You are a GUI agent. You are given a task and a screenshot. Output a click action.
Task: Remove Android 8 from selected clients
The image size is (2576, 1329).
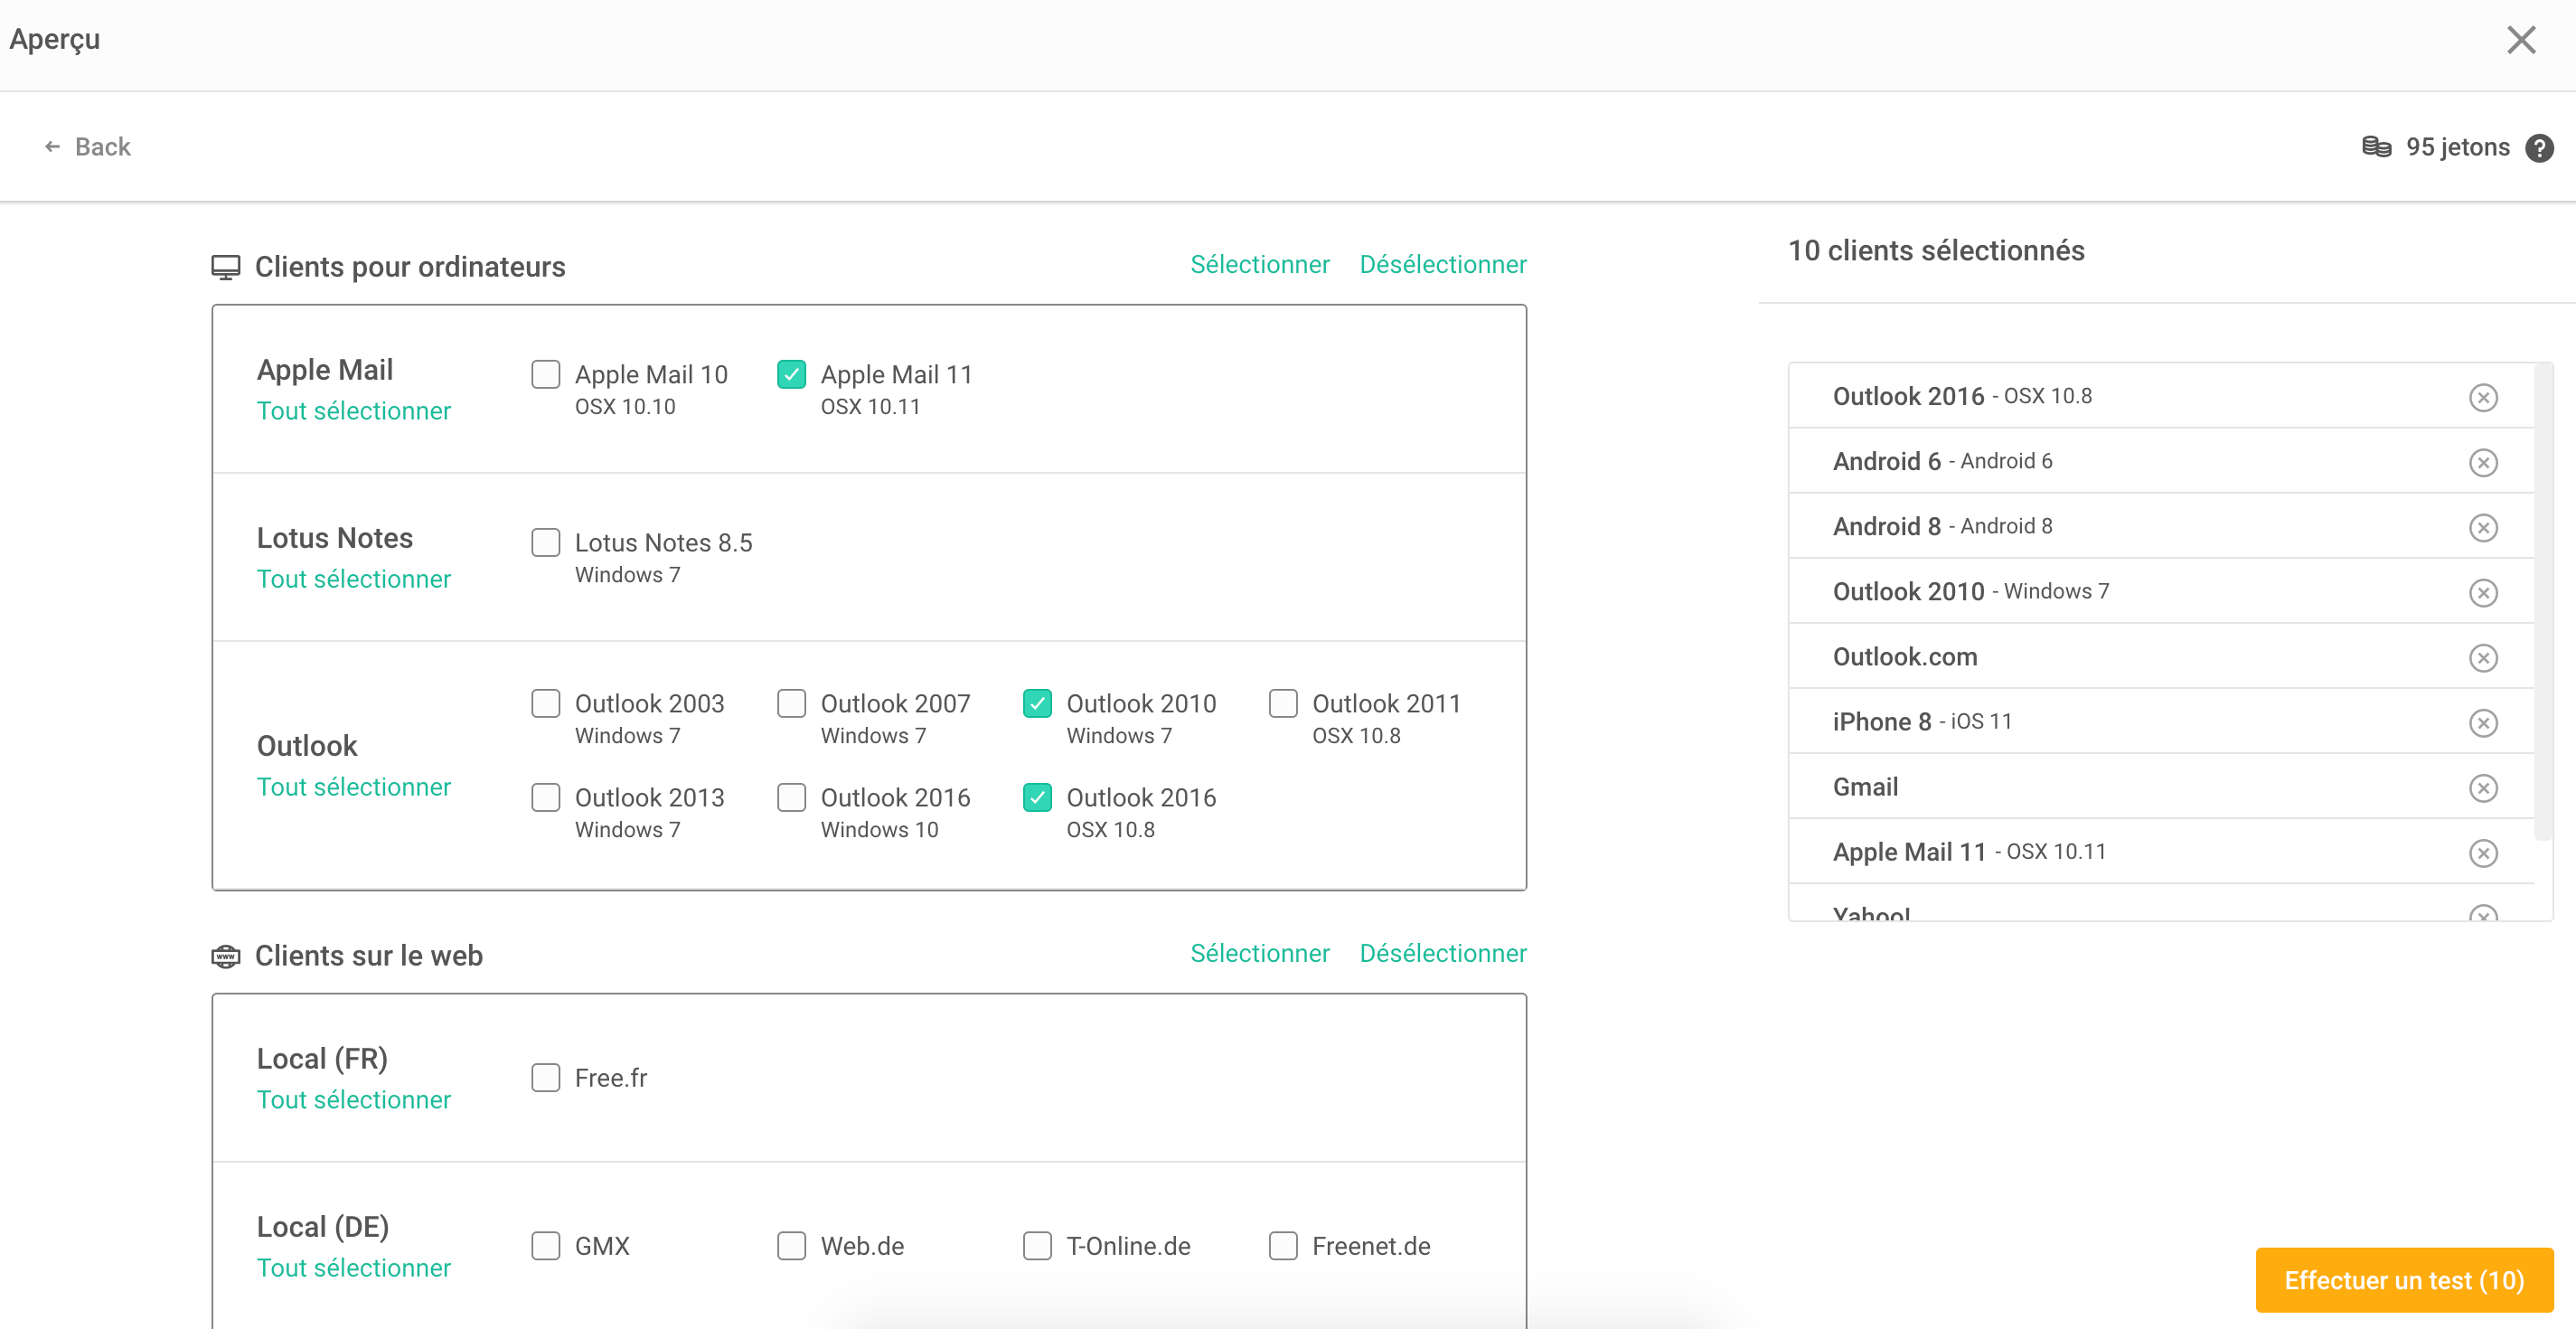[2483, 527]
